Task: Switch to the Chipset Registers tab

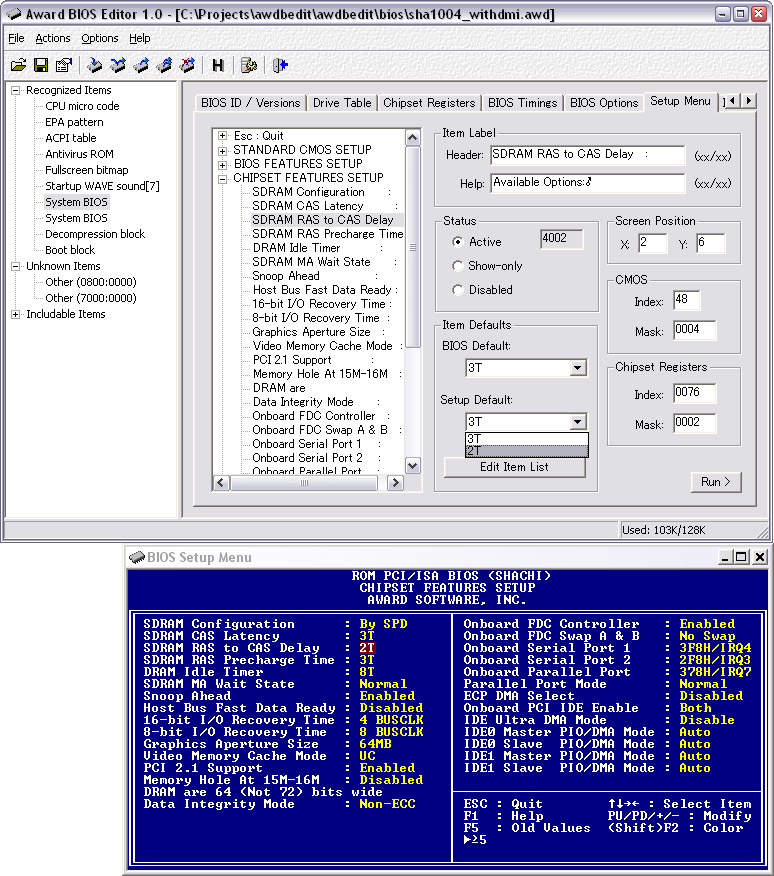Action: pos(429,103)
